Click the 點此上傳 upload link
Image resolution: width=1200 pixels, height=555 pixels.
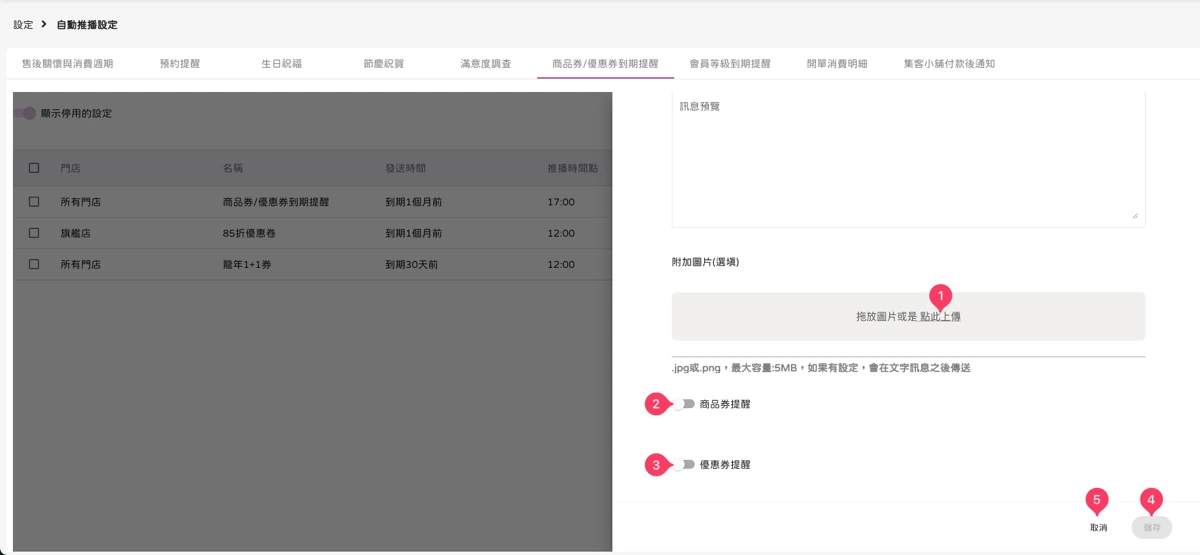(x=941, y=316)
